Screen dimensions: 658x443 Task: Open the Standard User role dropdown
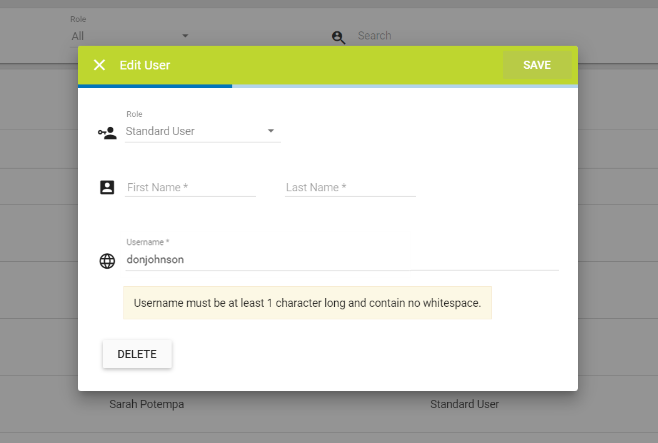(x=200, y=131)
